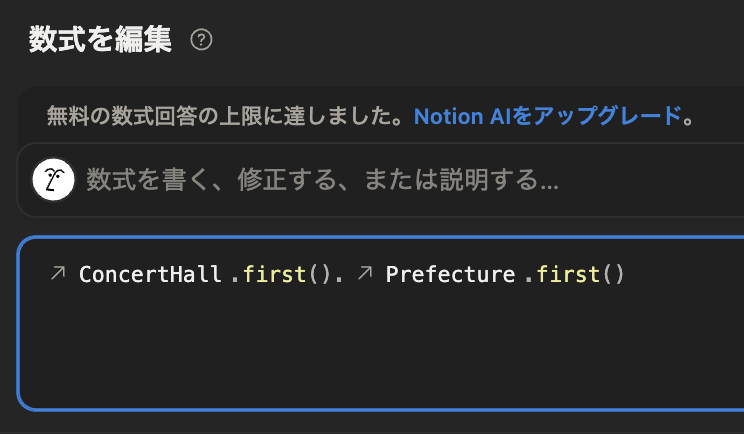Image resolution: width=744 pixels, height=434 pixels.
Task: Click the 無料の数式回答の上限に達しました message
Action: 225,116
